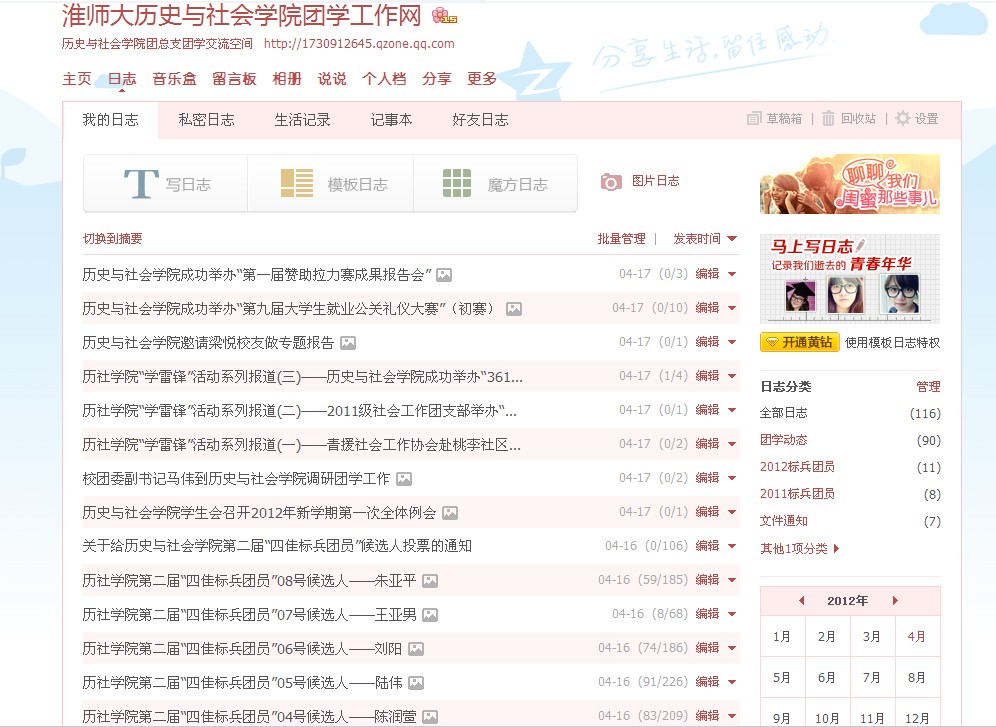Click 切换到摘要 link
996x727 pixels.
click(112, 239)
